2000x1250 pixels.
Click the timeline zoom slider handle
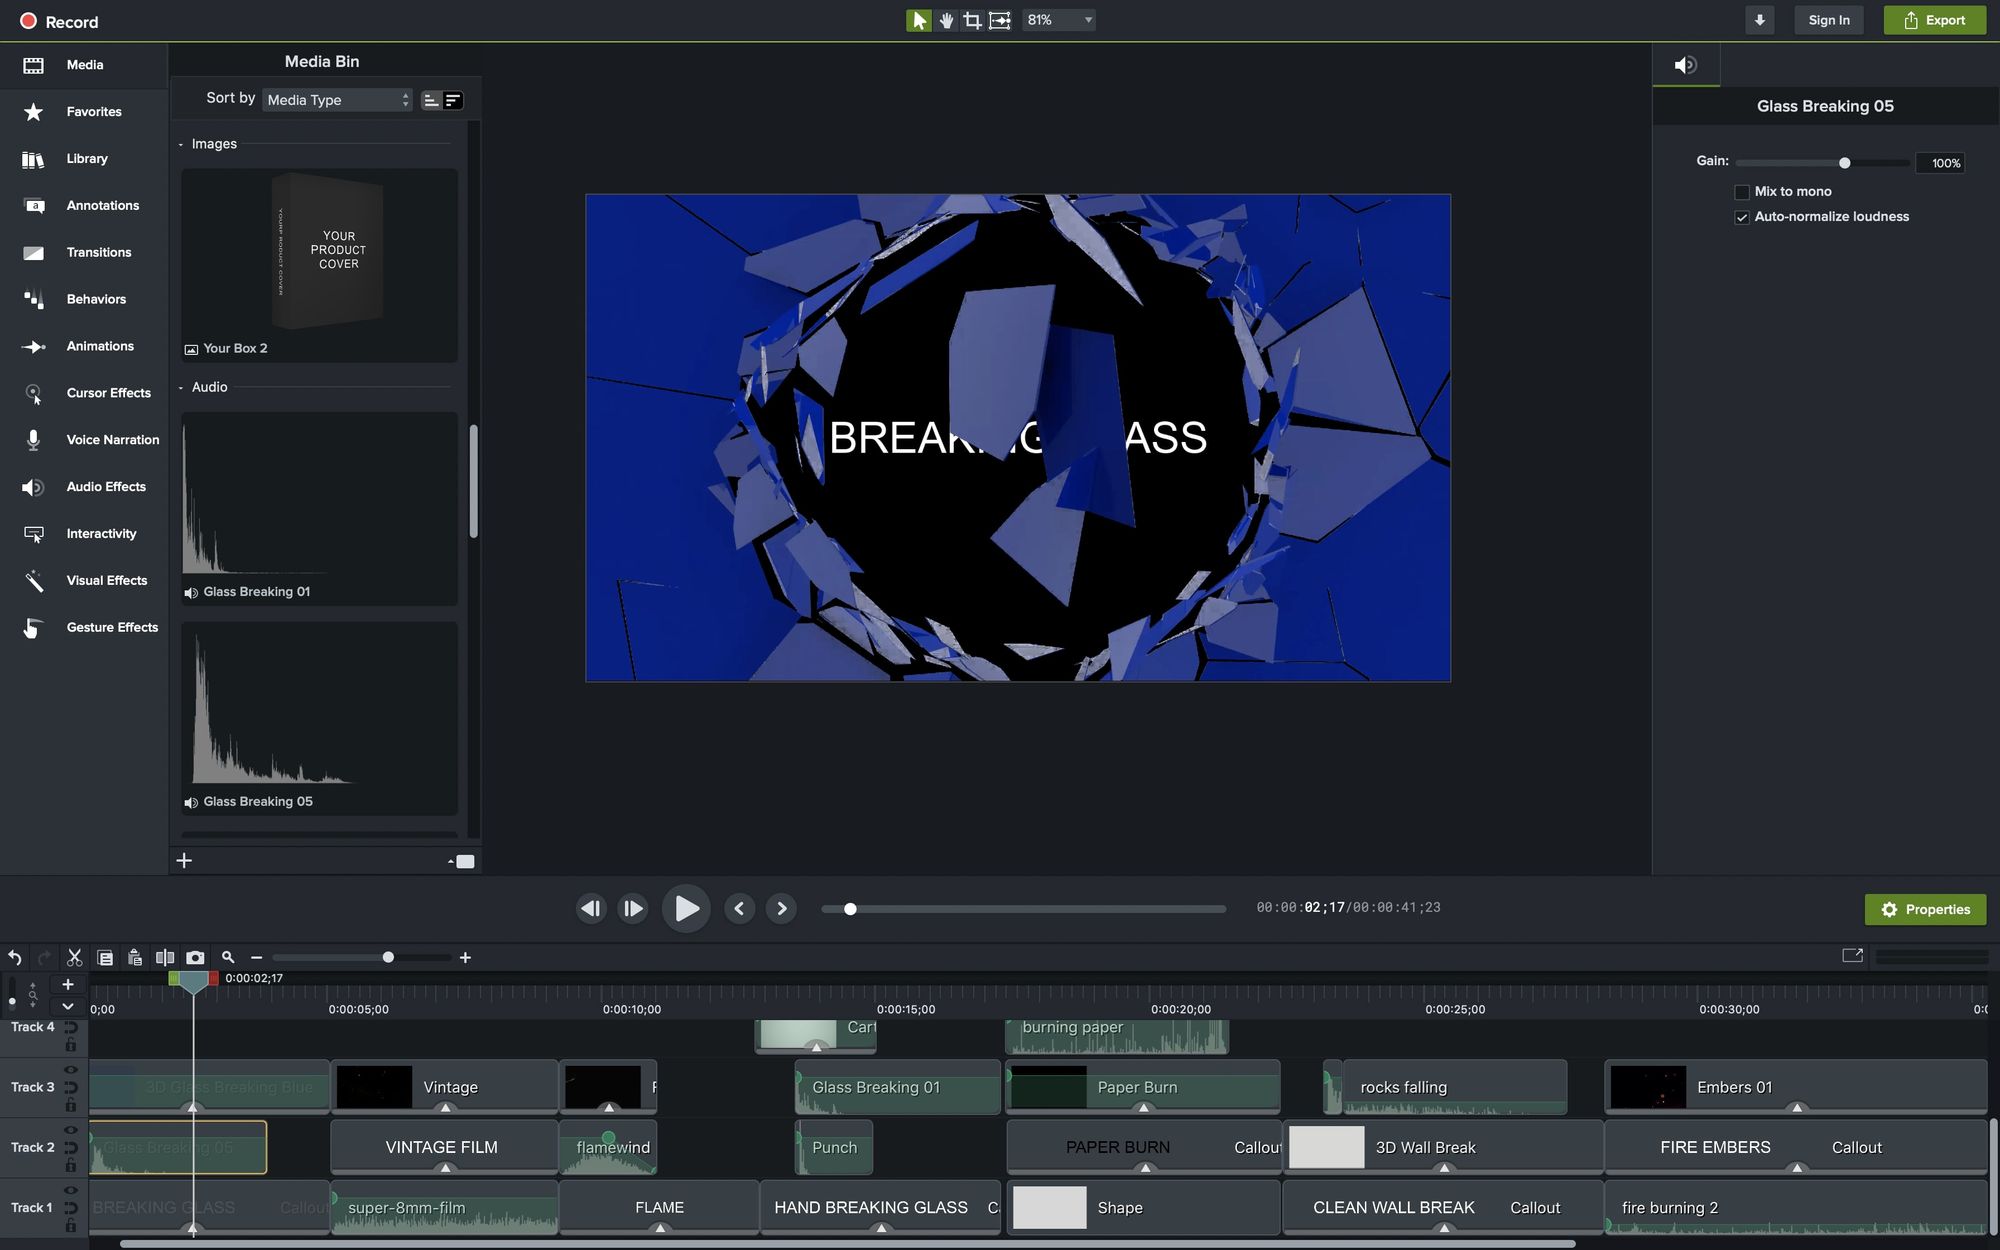click(388, 958)
